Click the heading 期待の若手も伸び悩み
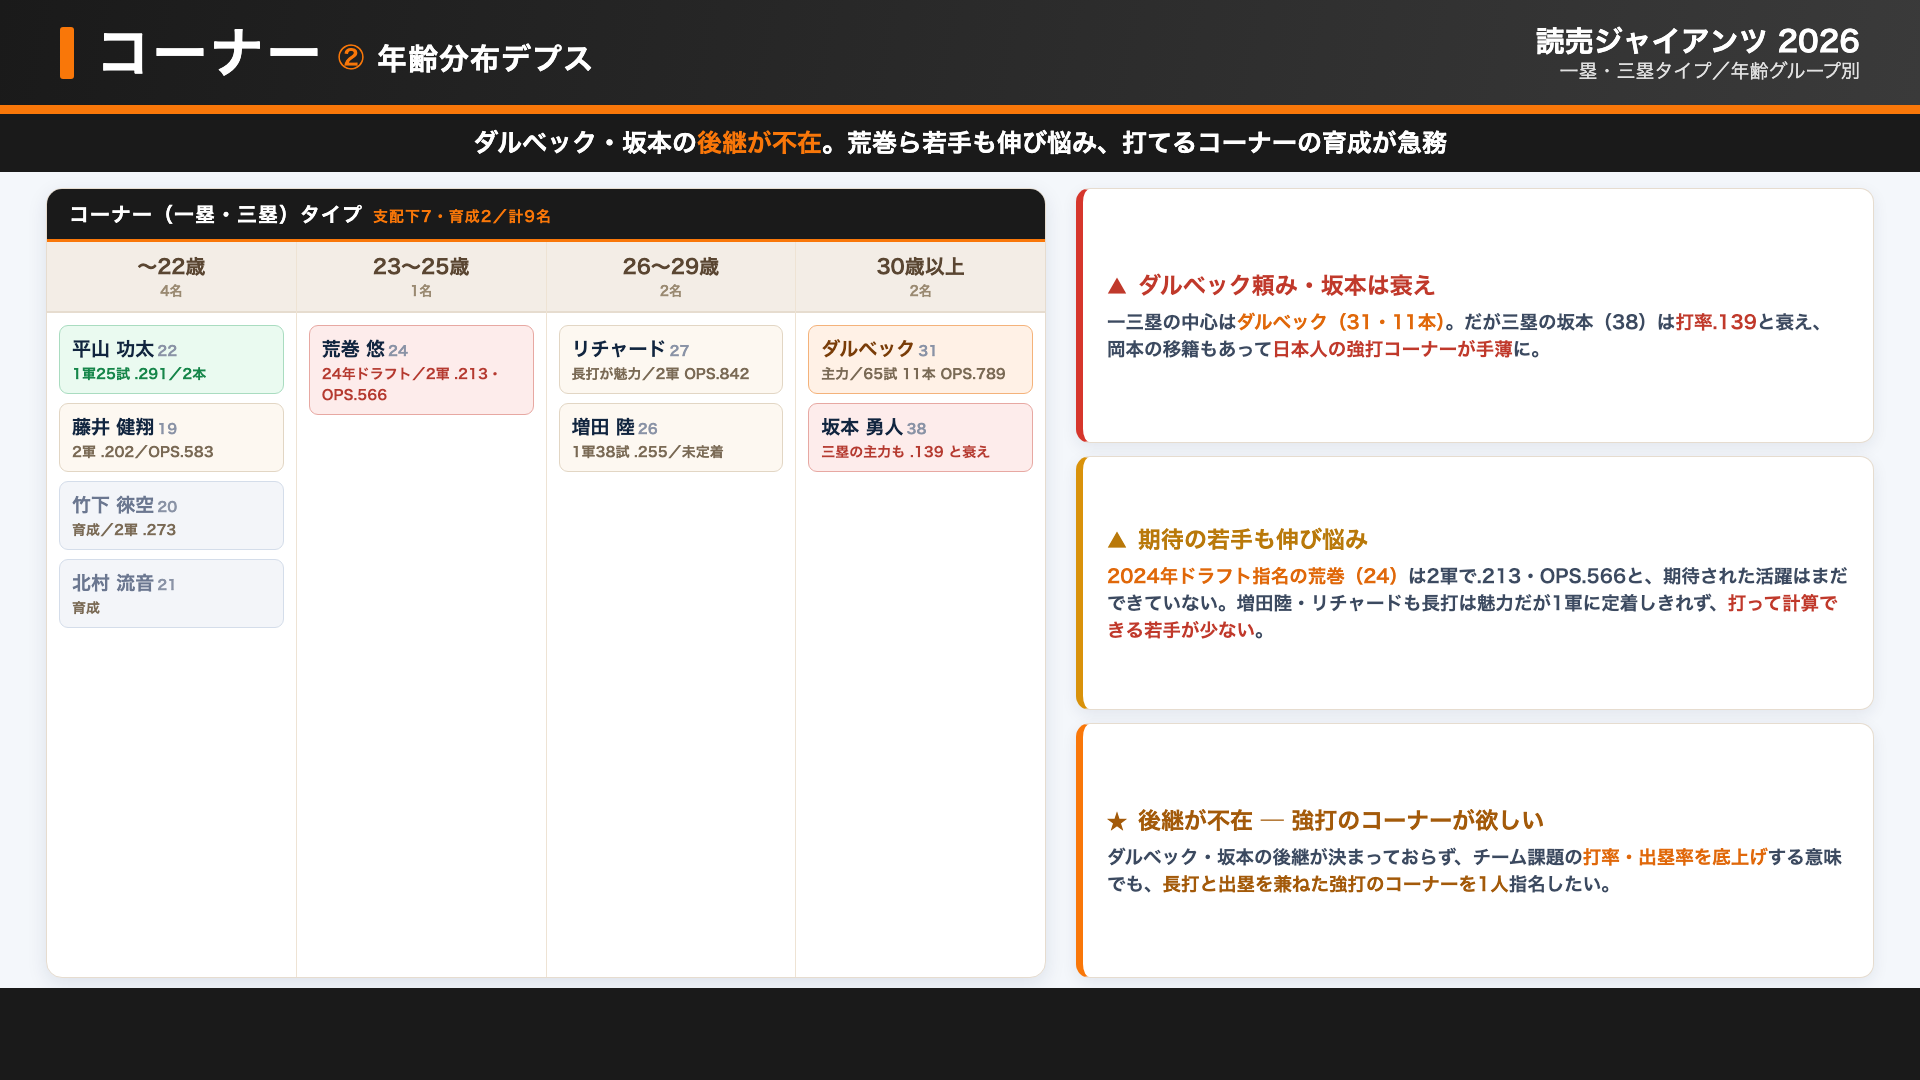The width and height of the screenshot is (1920, 1080). [x=1252, y=539]
